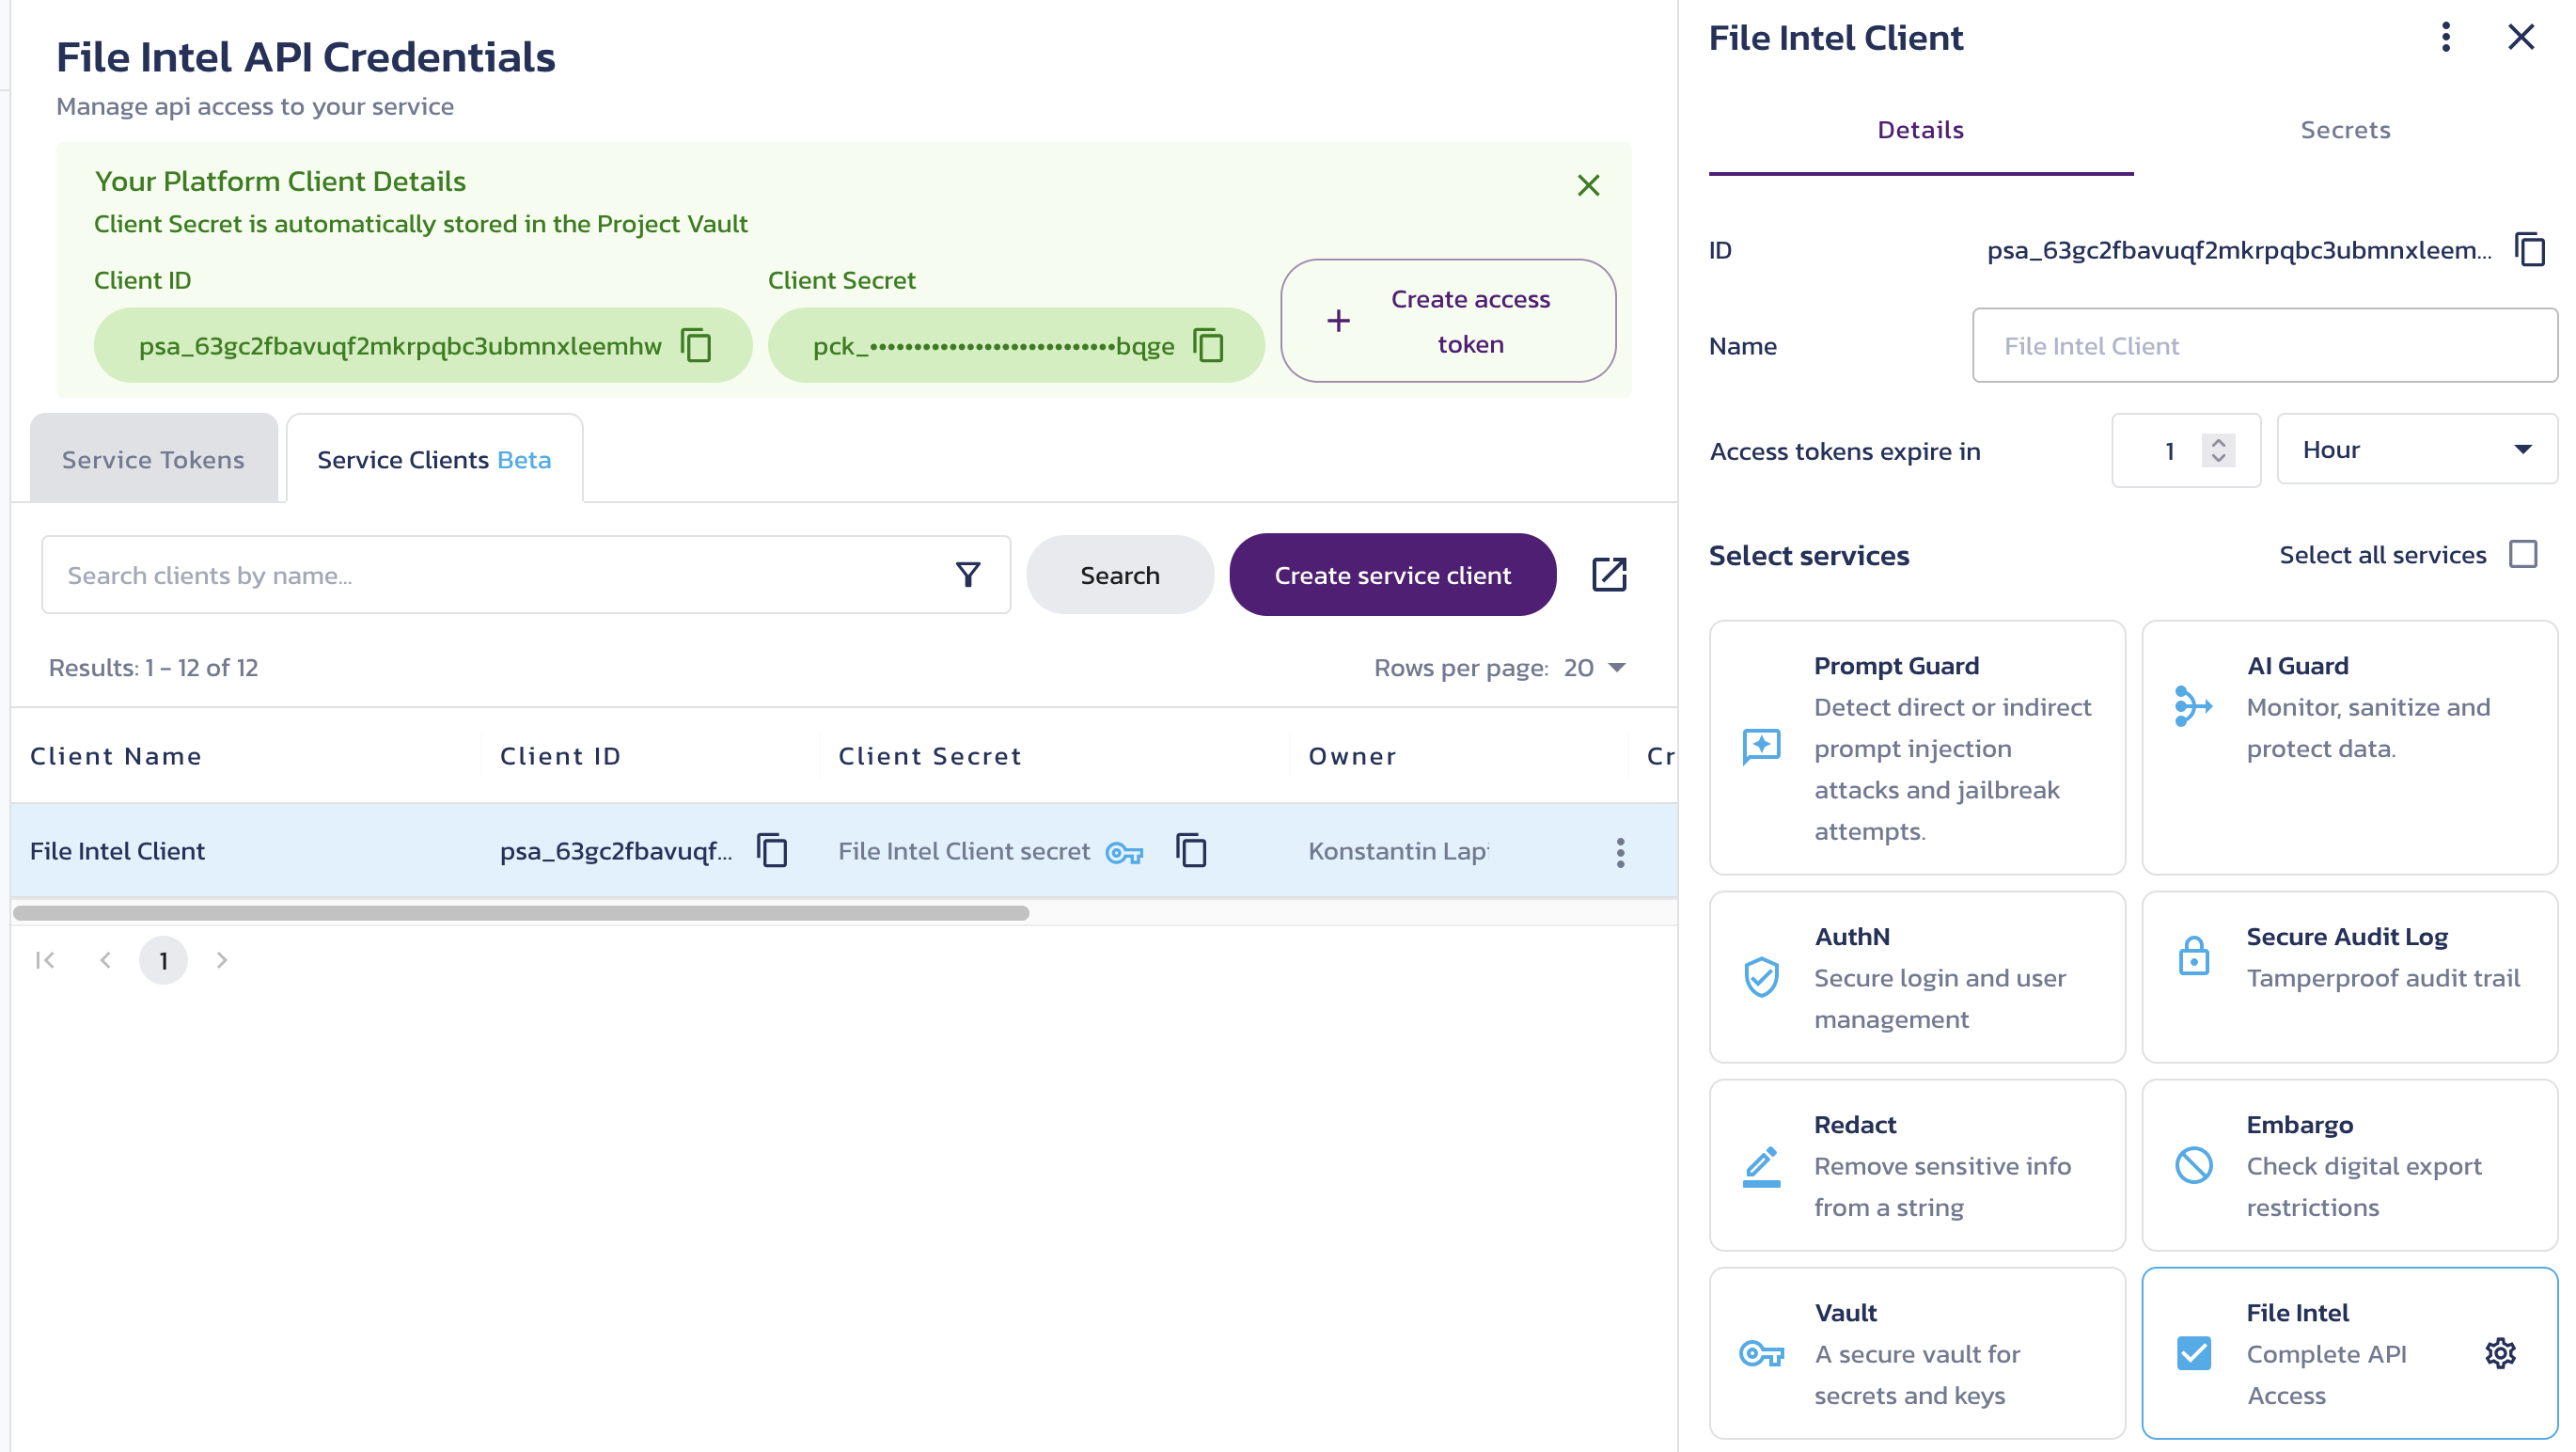Switch to the Service Clients Beta tab
The image size is (2576, 1452).
434,459
